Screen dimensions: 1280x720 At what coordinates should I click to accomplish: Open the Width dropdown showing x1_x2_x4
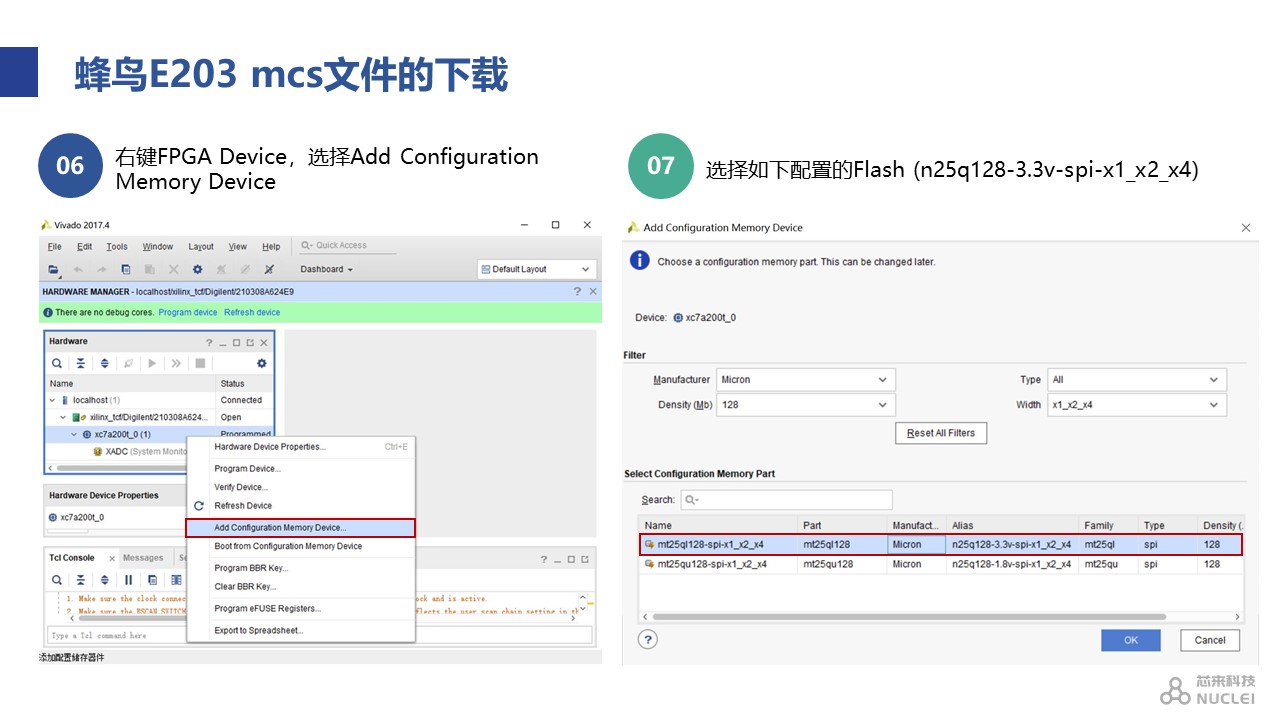coord(1136,405)
